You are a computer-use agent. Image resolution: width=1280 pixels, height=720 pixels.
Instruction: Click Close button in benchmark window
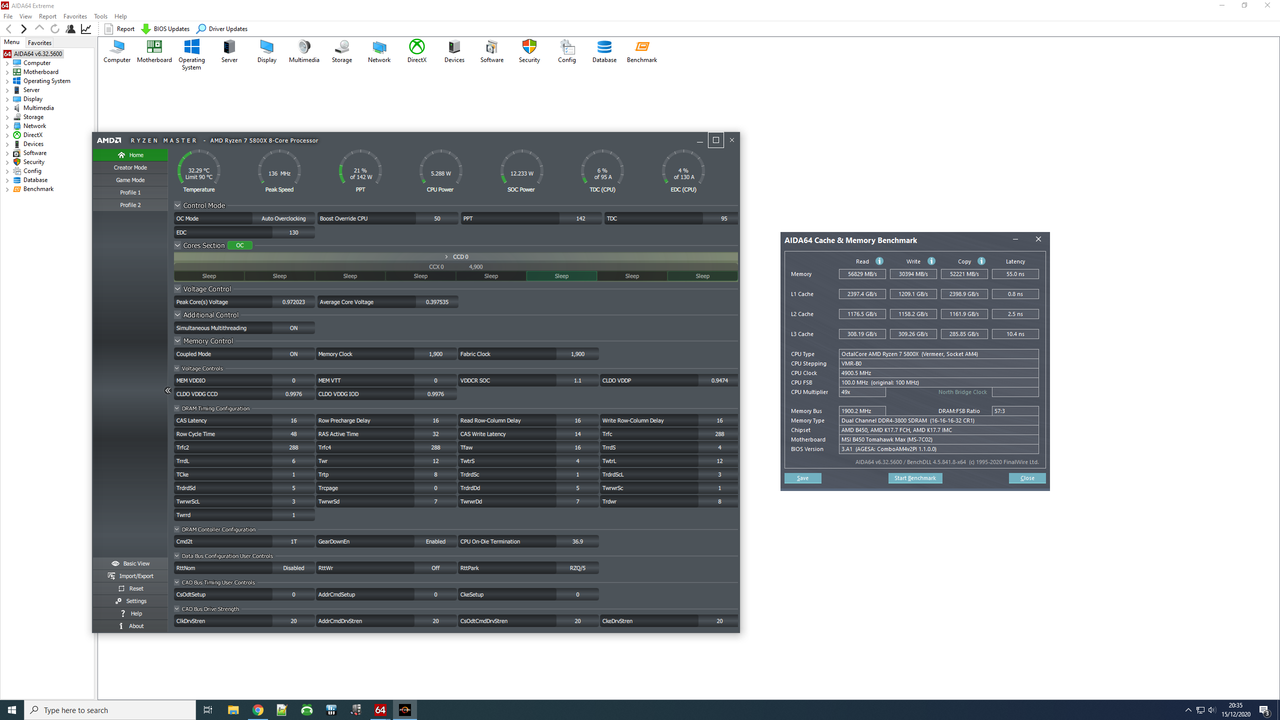[1027, 478]
